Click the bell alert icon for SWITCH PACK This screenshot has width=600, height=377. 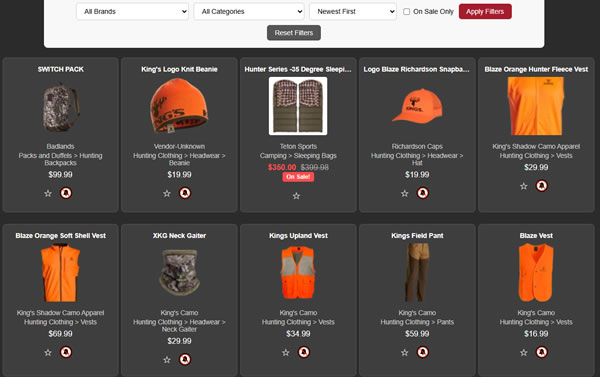(66, 193)
